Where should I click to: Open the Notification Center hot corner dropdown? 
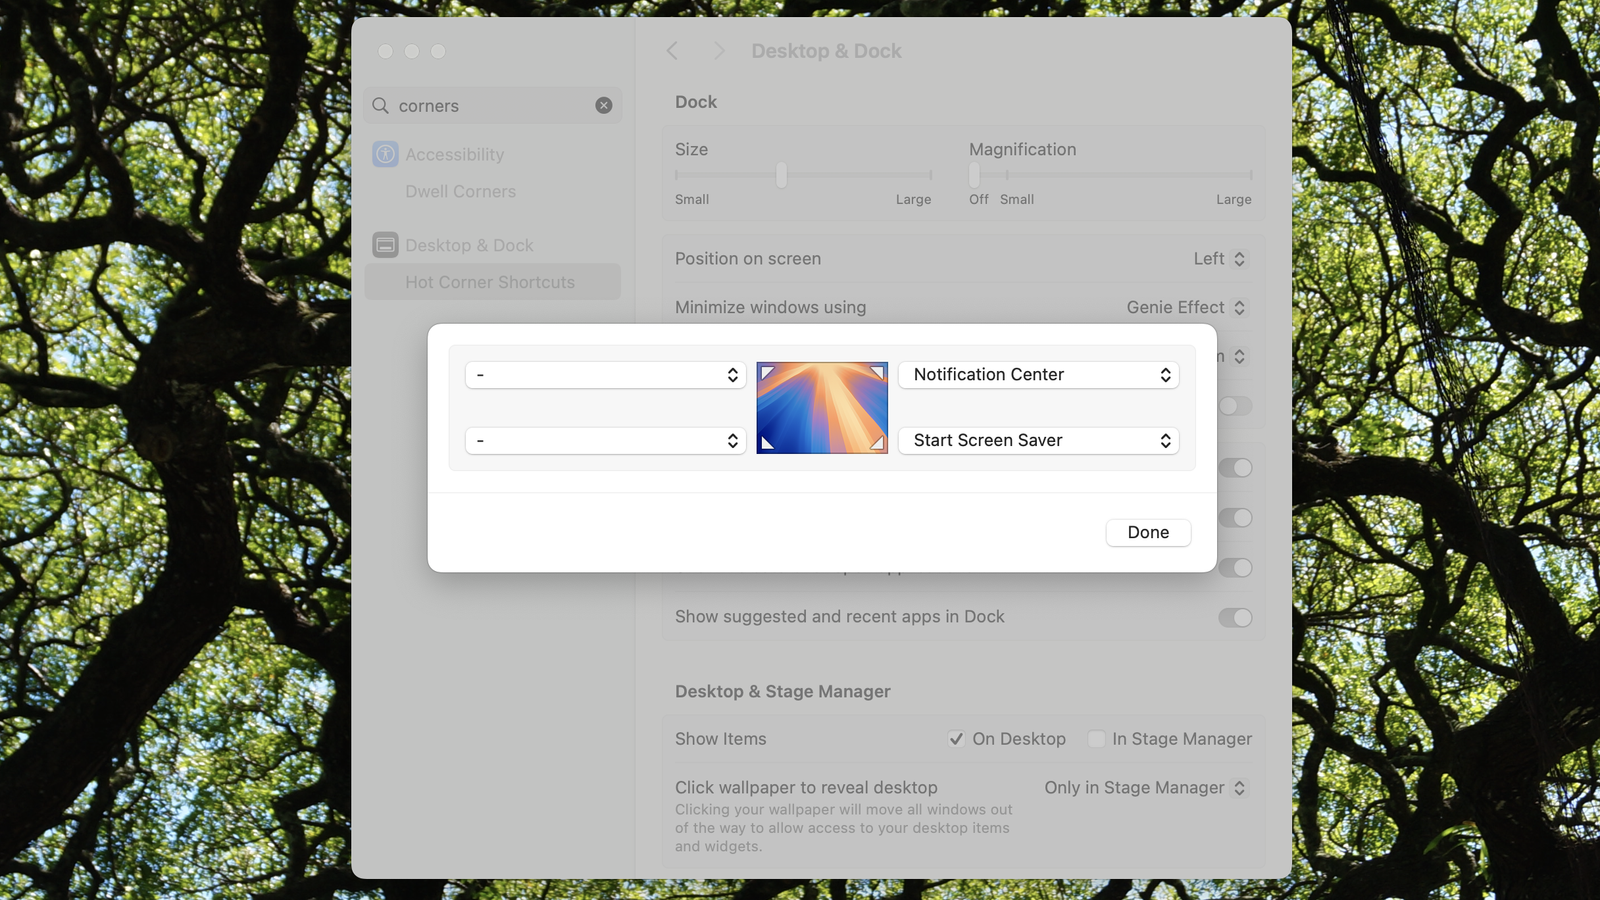pos(1038,374)
